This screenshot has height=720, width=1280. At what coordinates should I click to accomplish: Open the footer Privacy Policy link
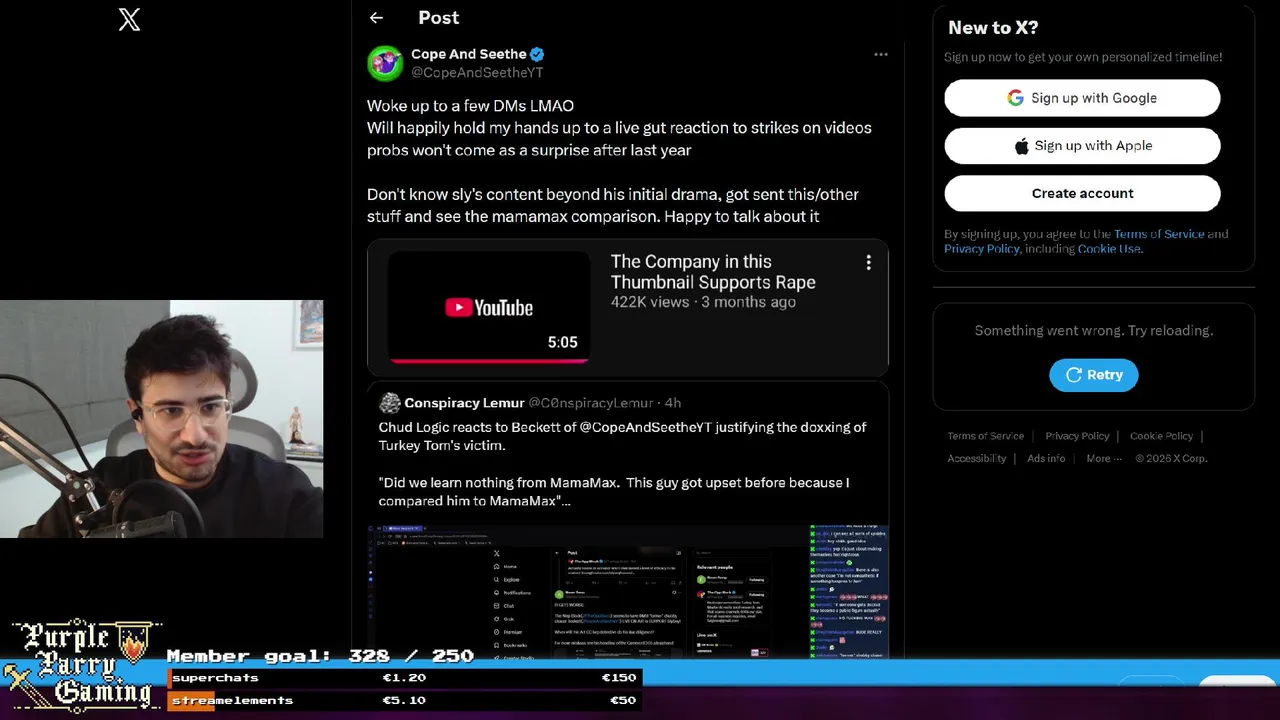click(1077, 436)
